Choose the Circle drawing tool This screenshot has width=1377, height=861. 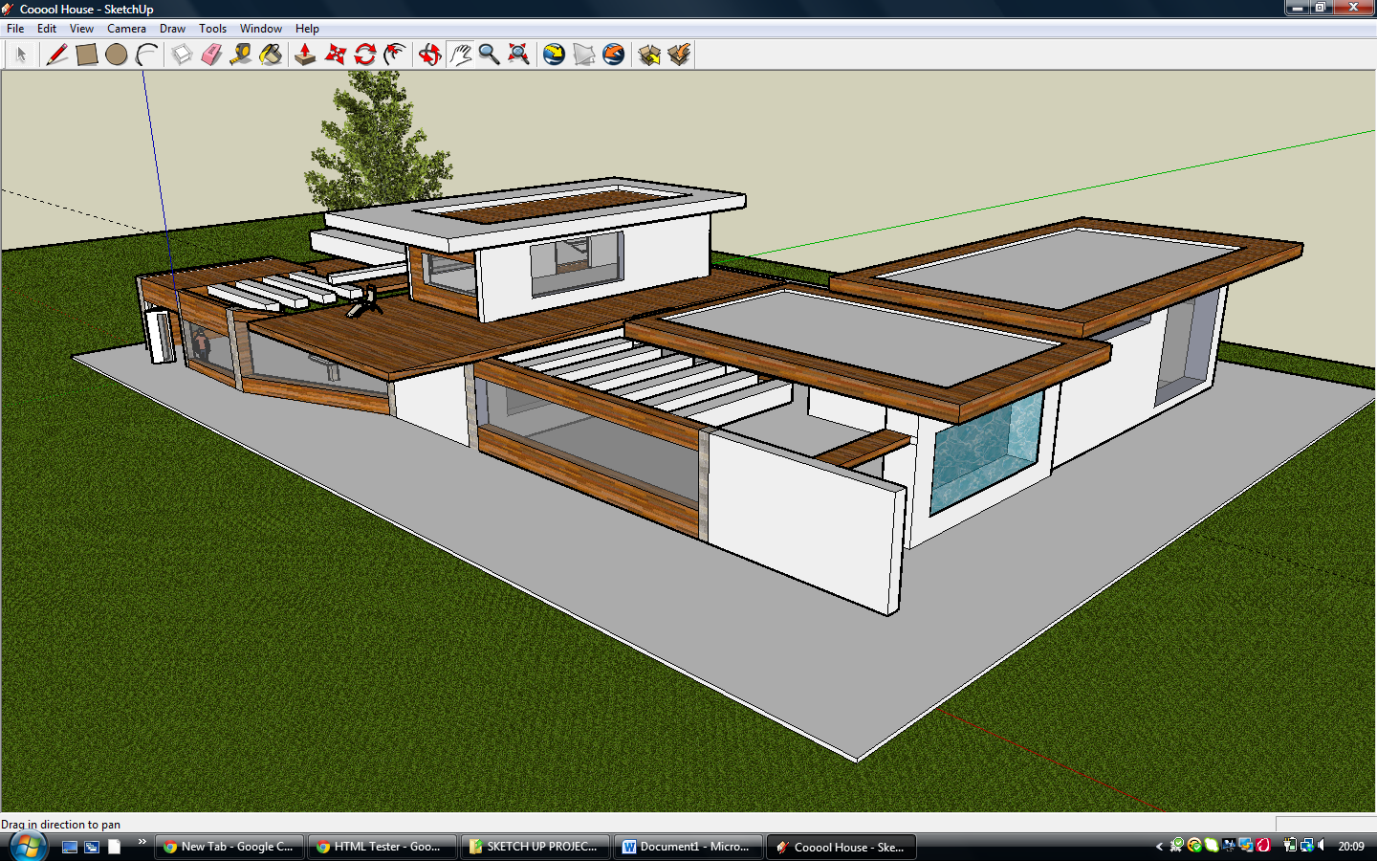(115, 55)
